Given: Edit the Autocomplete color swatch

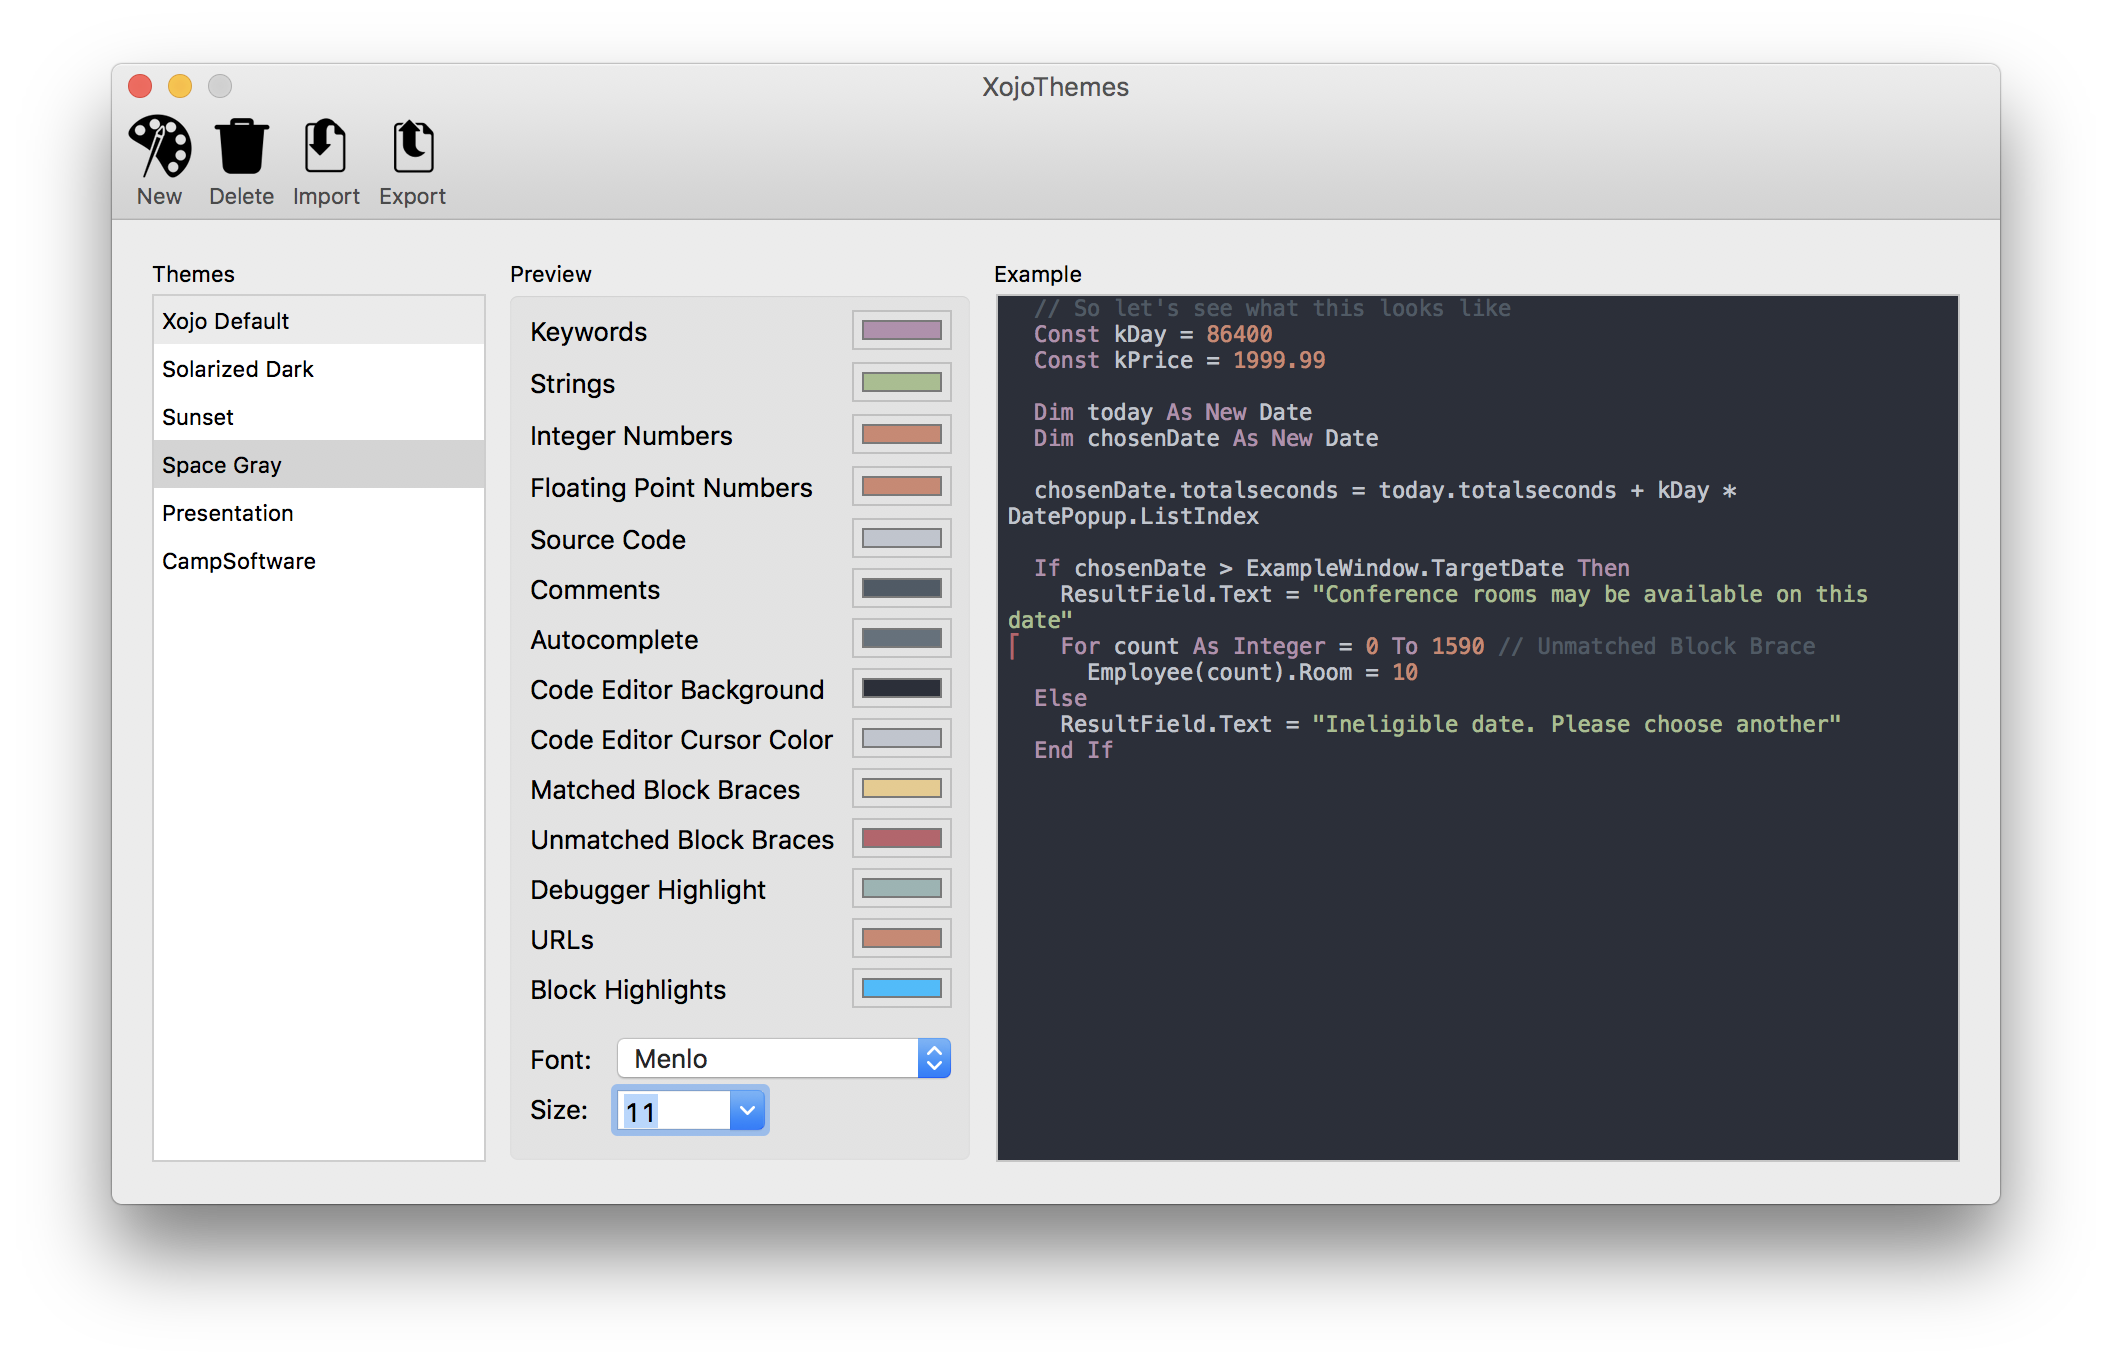Looking at the screenshot, I should (901, 638).
